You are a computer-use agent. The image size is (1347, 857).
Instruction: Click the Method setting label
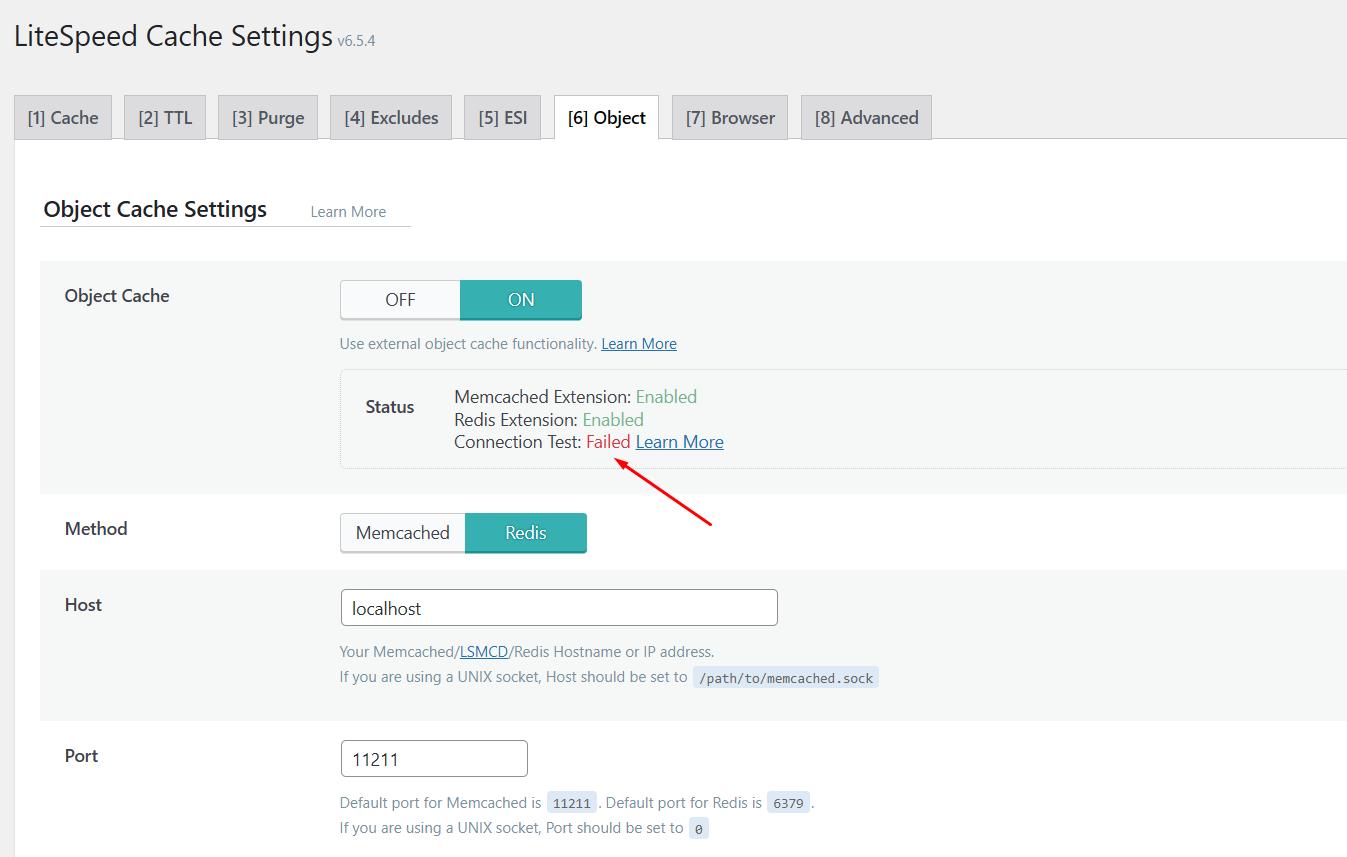click(96, 529)
